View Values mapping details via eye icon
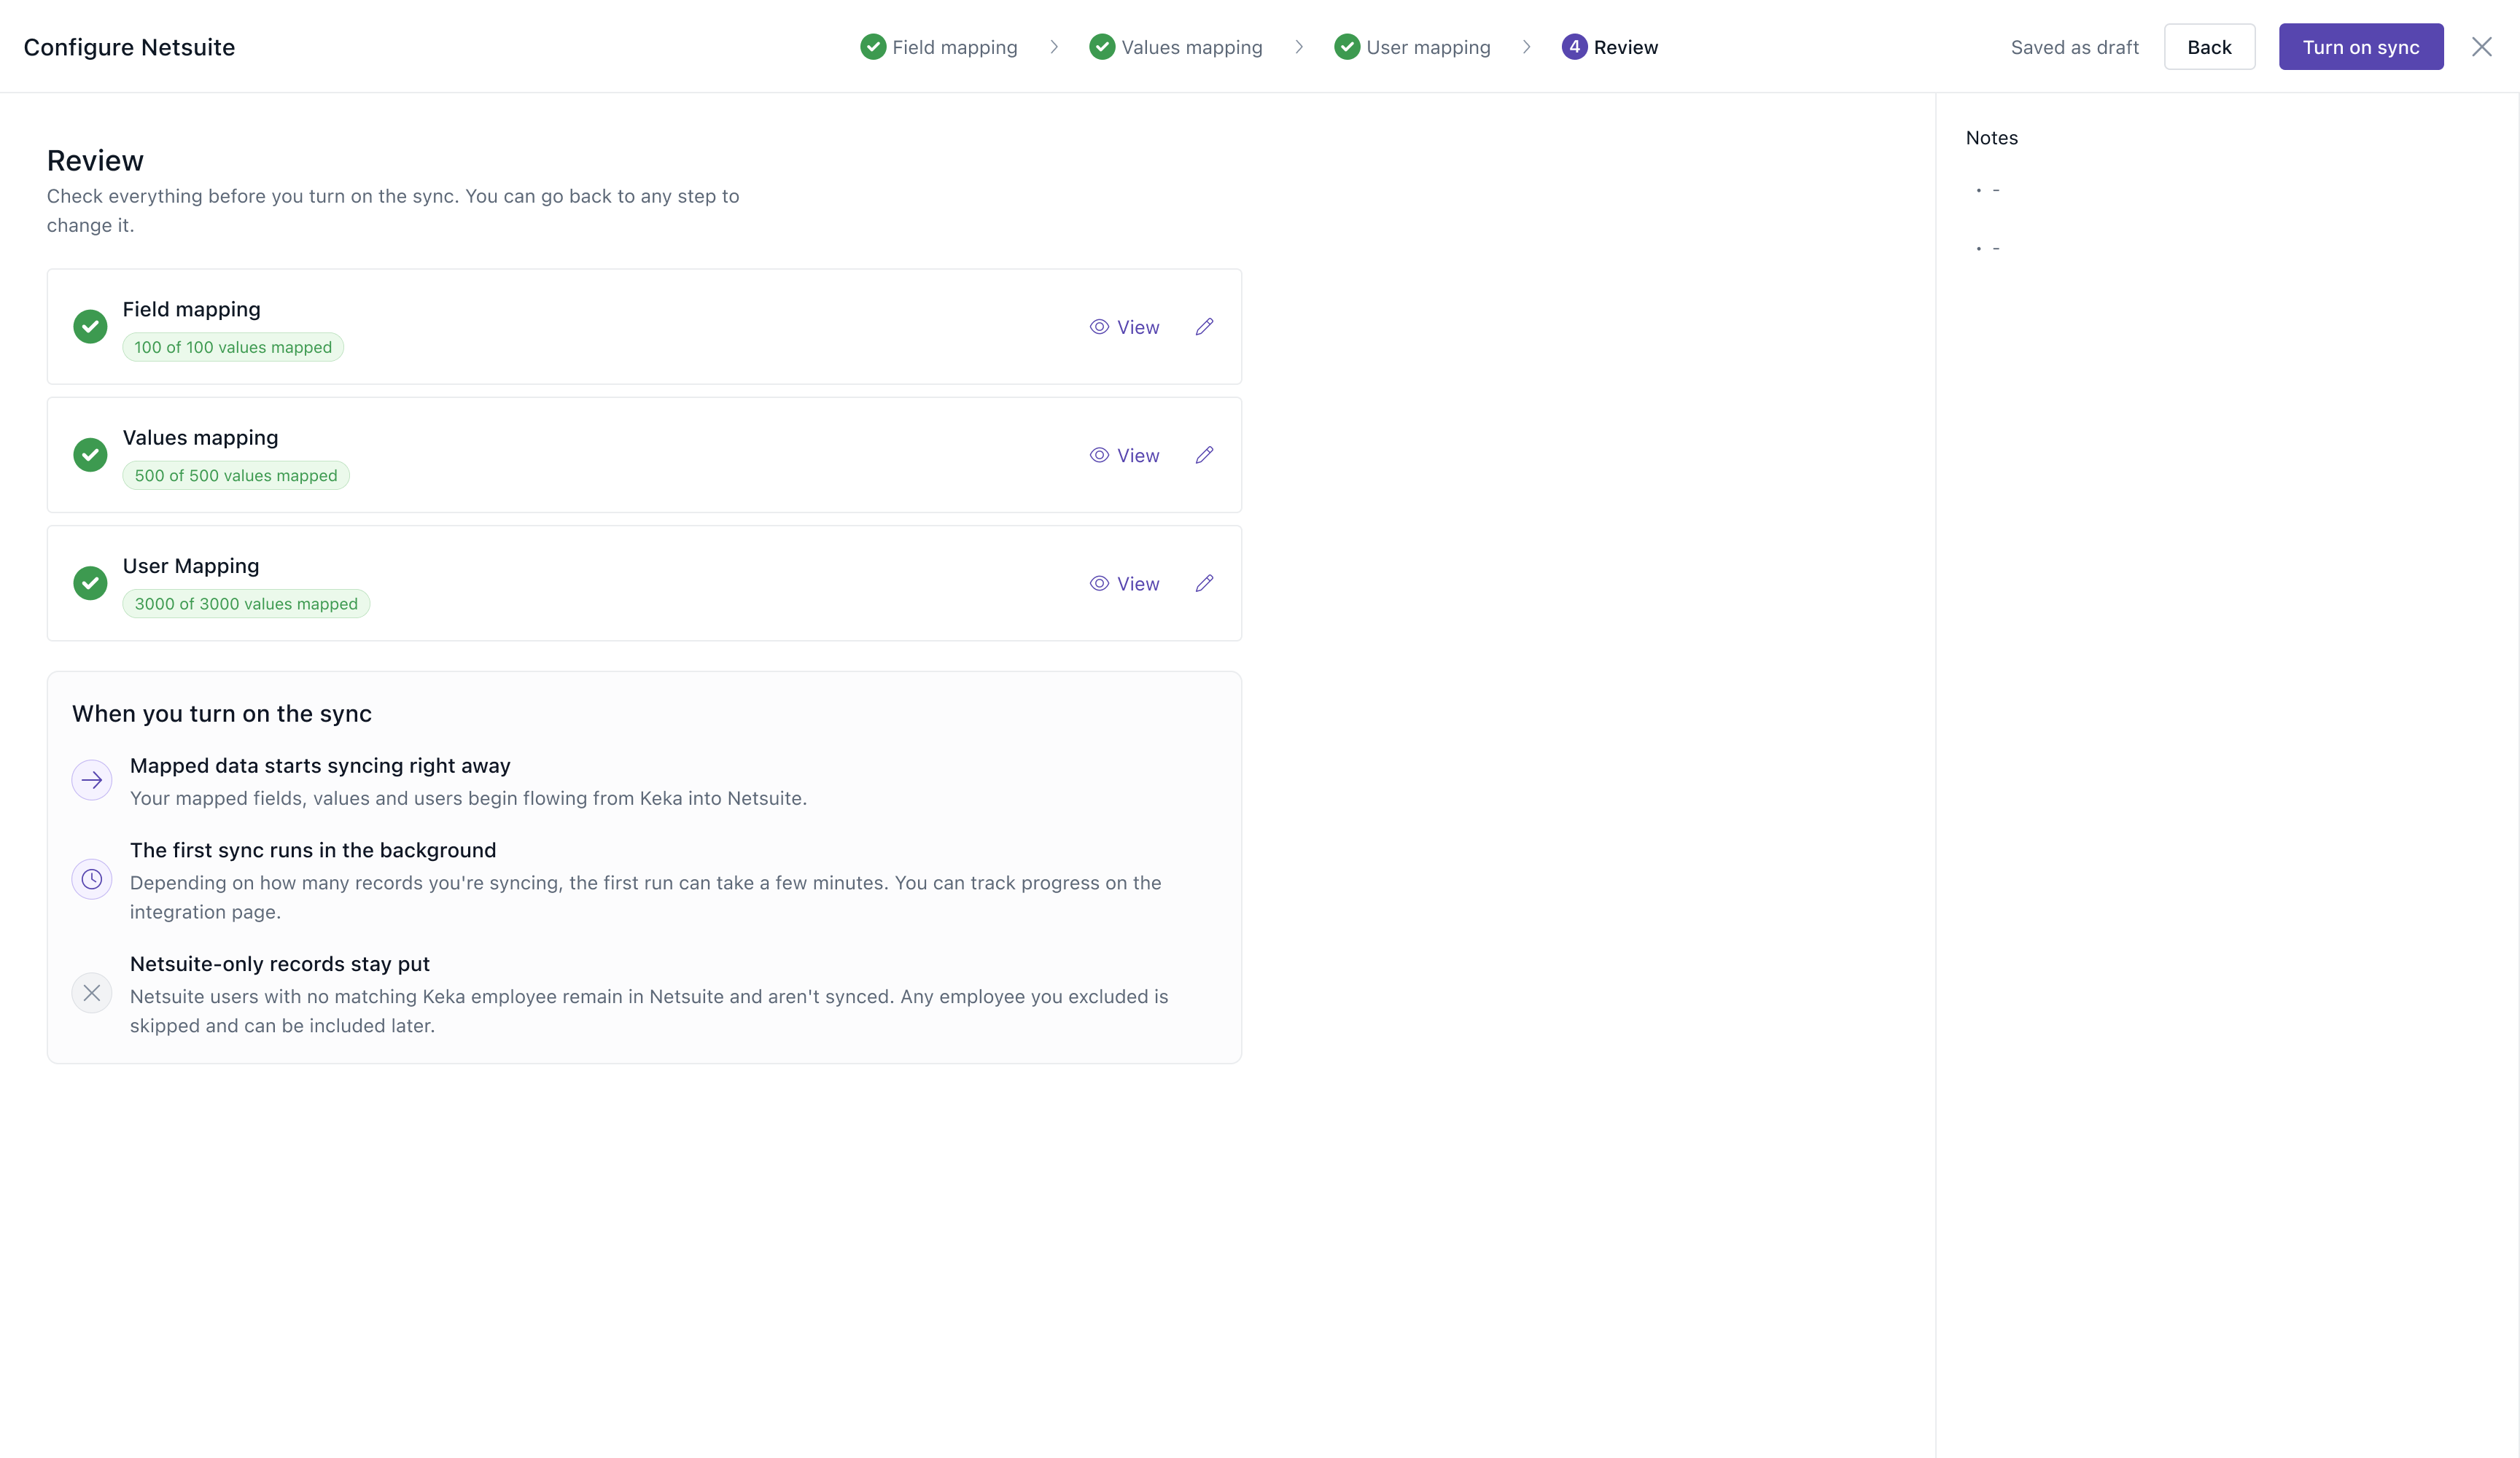2520x1458 pixels. (1099, 455)
